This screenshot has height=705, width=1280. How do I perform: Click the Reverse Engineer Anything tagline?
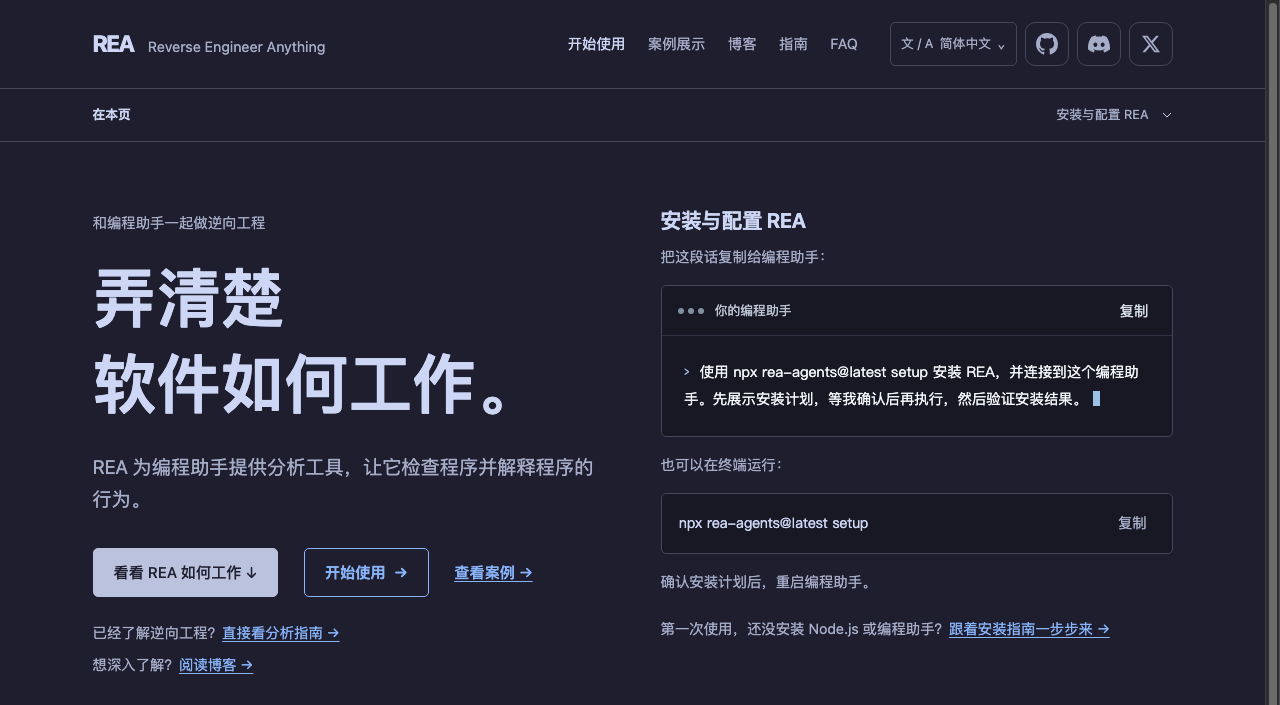pyautogui.click(x=236, y=47)
